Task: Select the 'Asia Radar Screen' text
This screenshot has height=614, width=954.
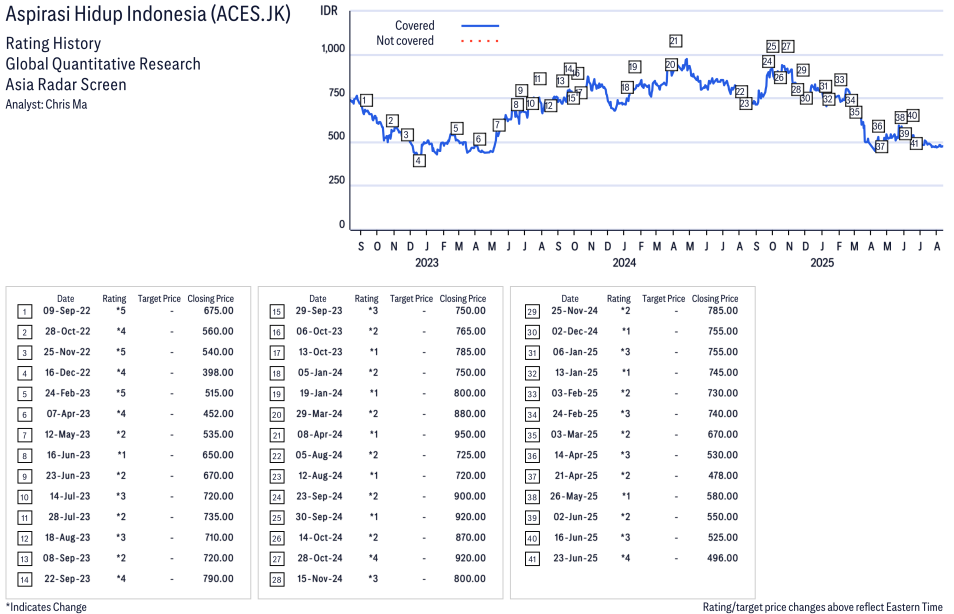Action: [x=66, y=85]
